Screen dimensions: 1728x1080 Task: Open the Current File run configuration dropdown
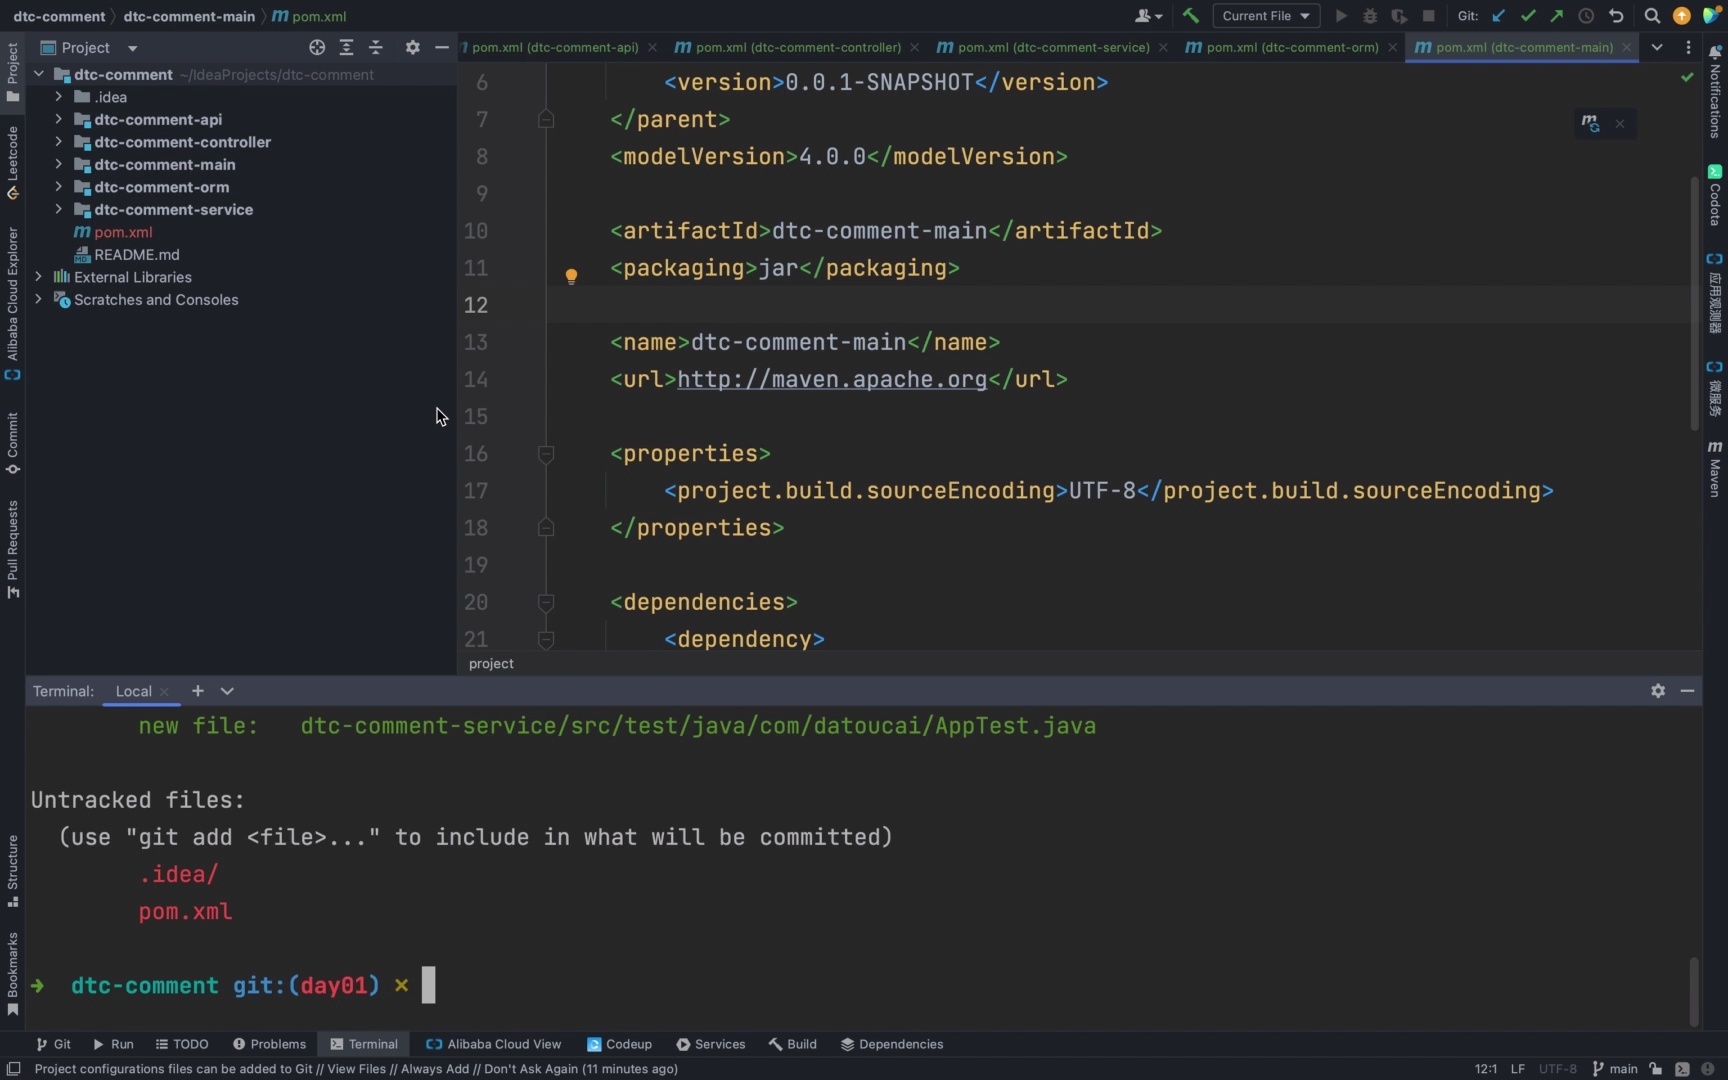pyautogui.click(x=1265, y=16)
